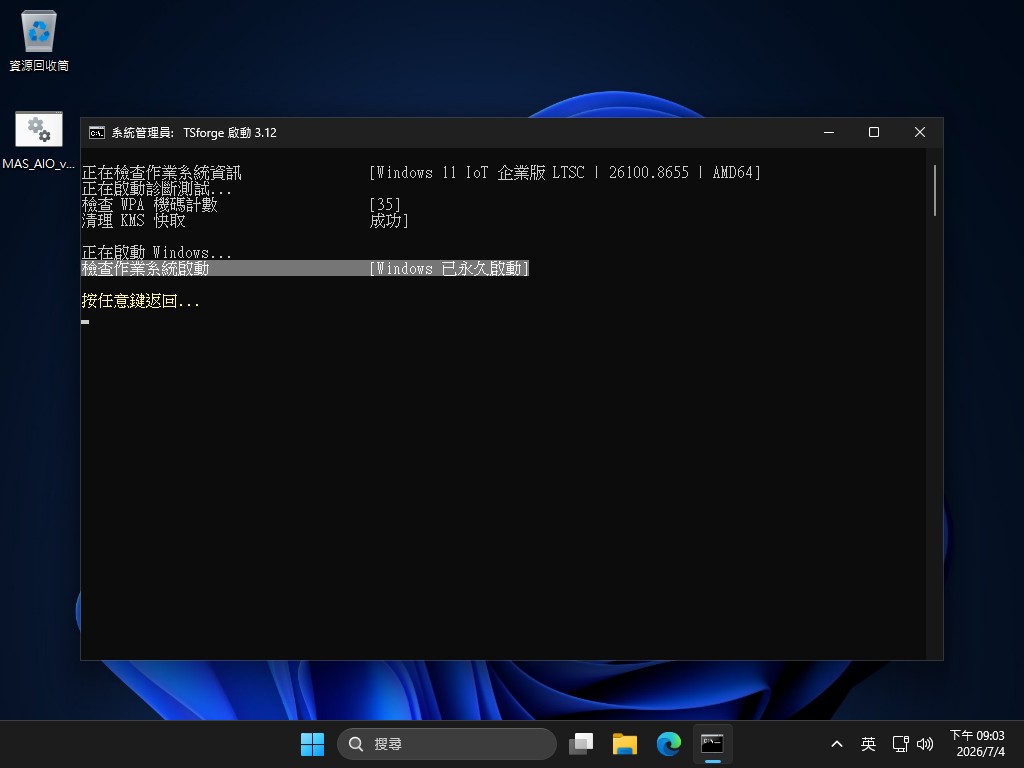Launch File Explorer from the taskbar
This screenshot has height=768, width=1024.
(x=624, y=744)
